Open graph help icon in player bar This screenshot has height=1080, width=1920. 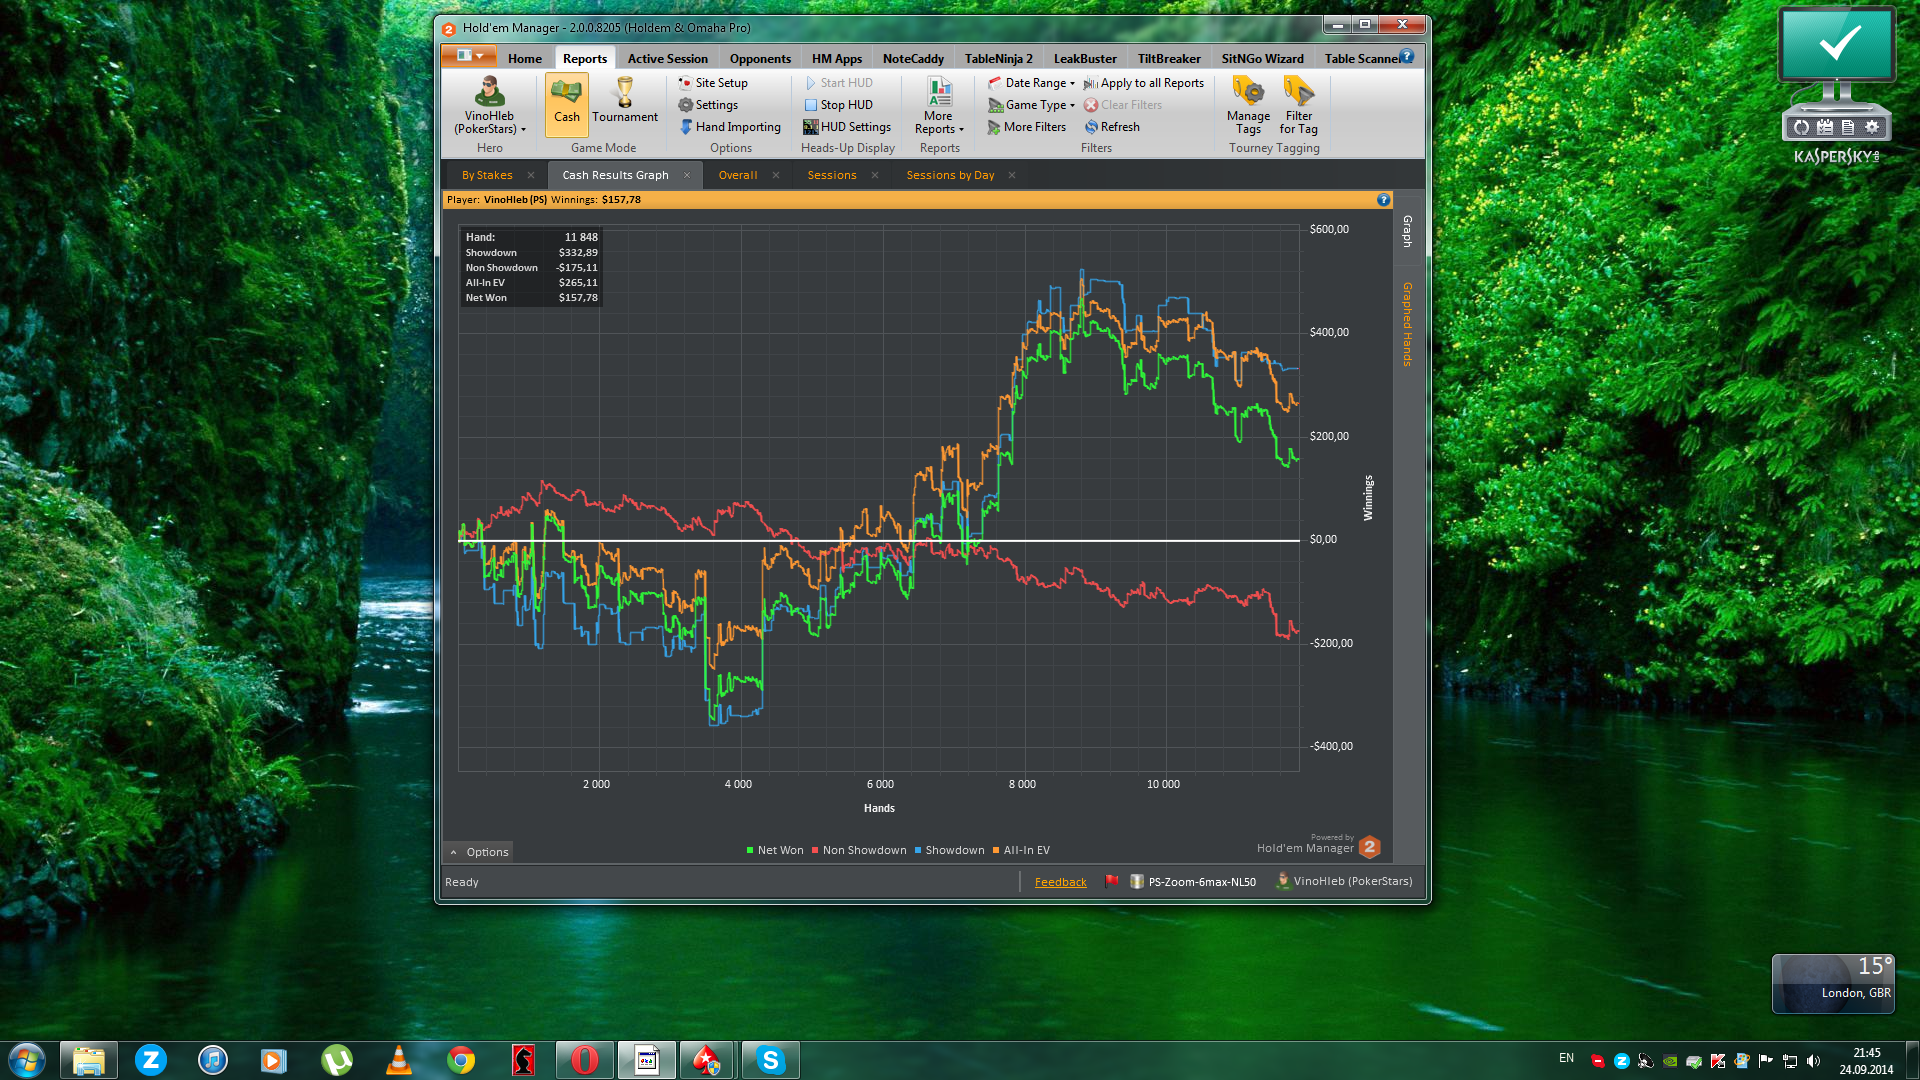click(x=1383, y=200)
